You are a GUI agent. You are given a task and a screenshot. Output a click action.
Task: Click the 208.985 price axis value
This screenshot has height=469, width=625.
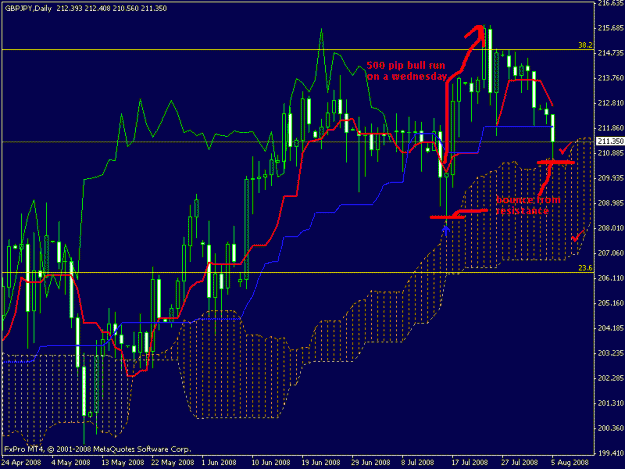tap(611, 203)
